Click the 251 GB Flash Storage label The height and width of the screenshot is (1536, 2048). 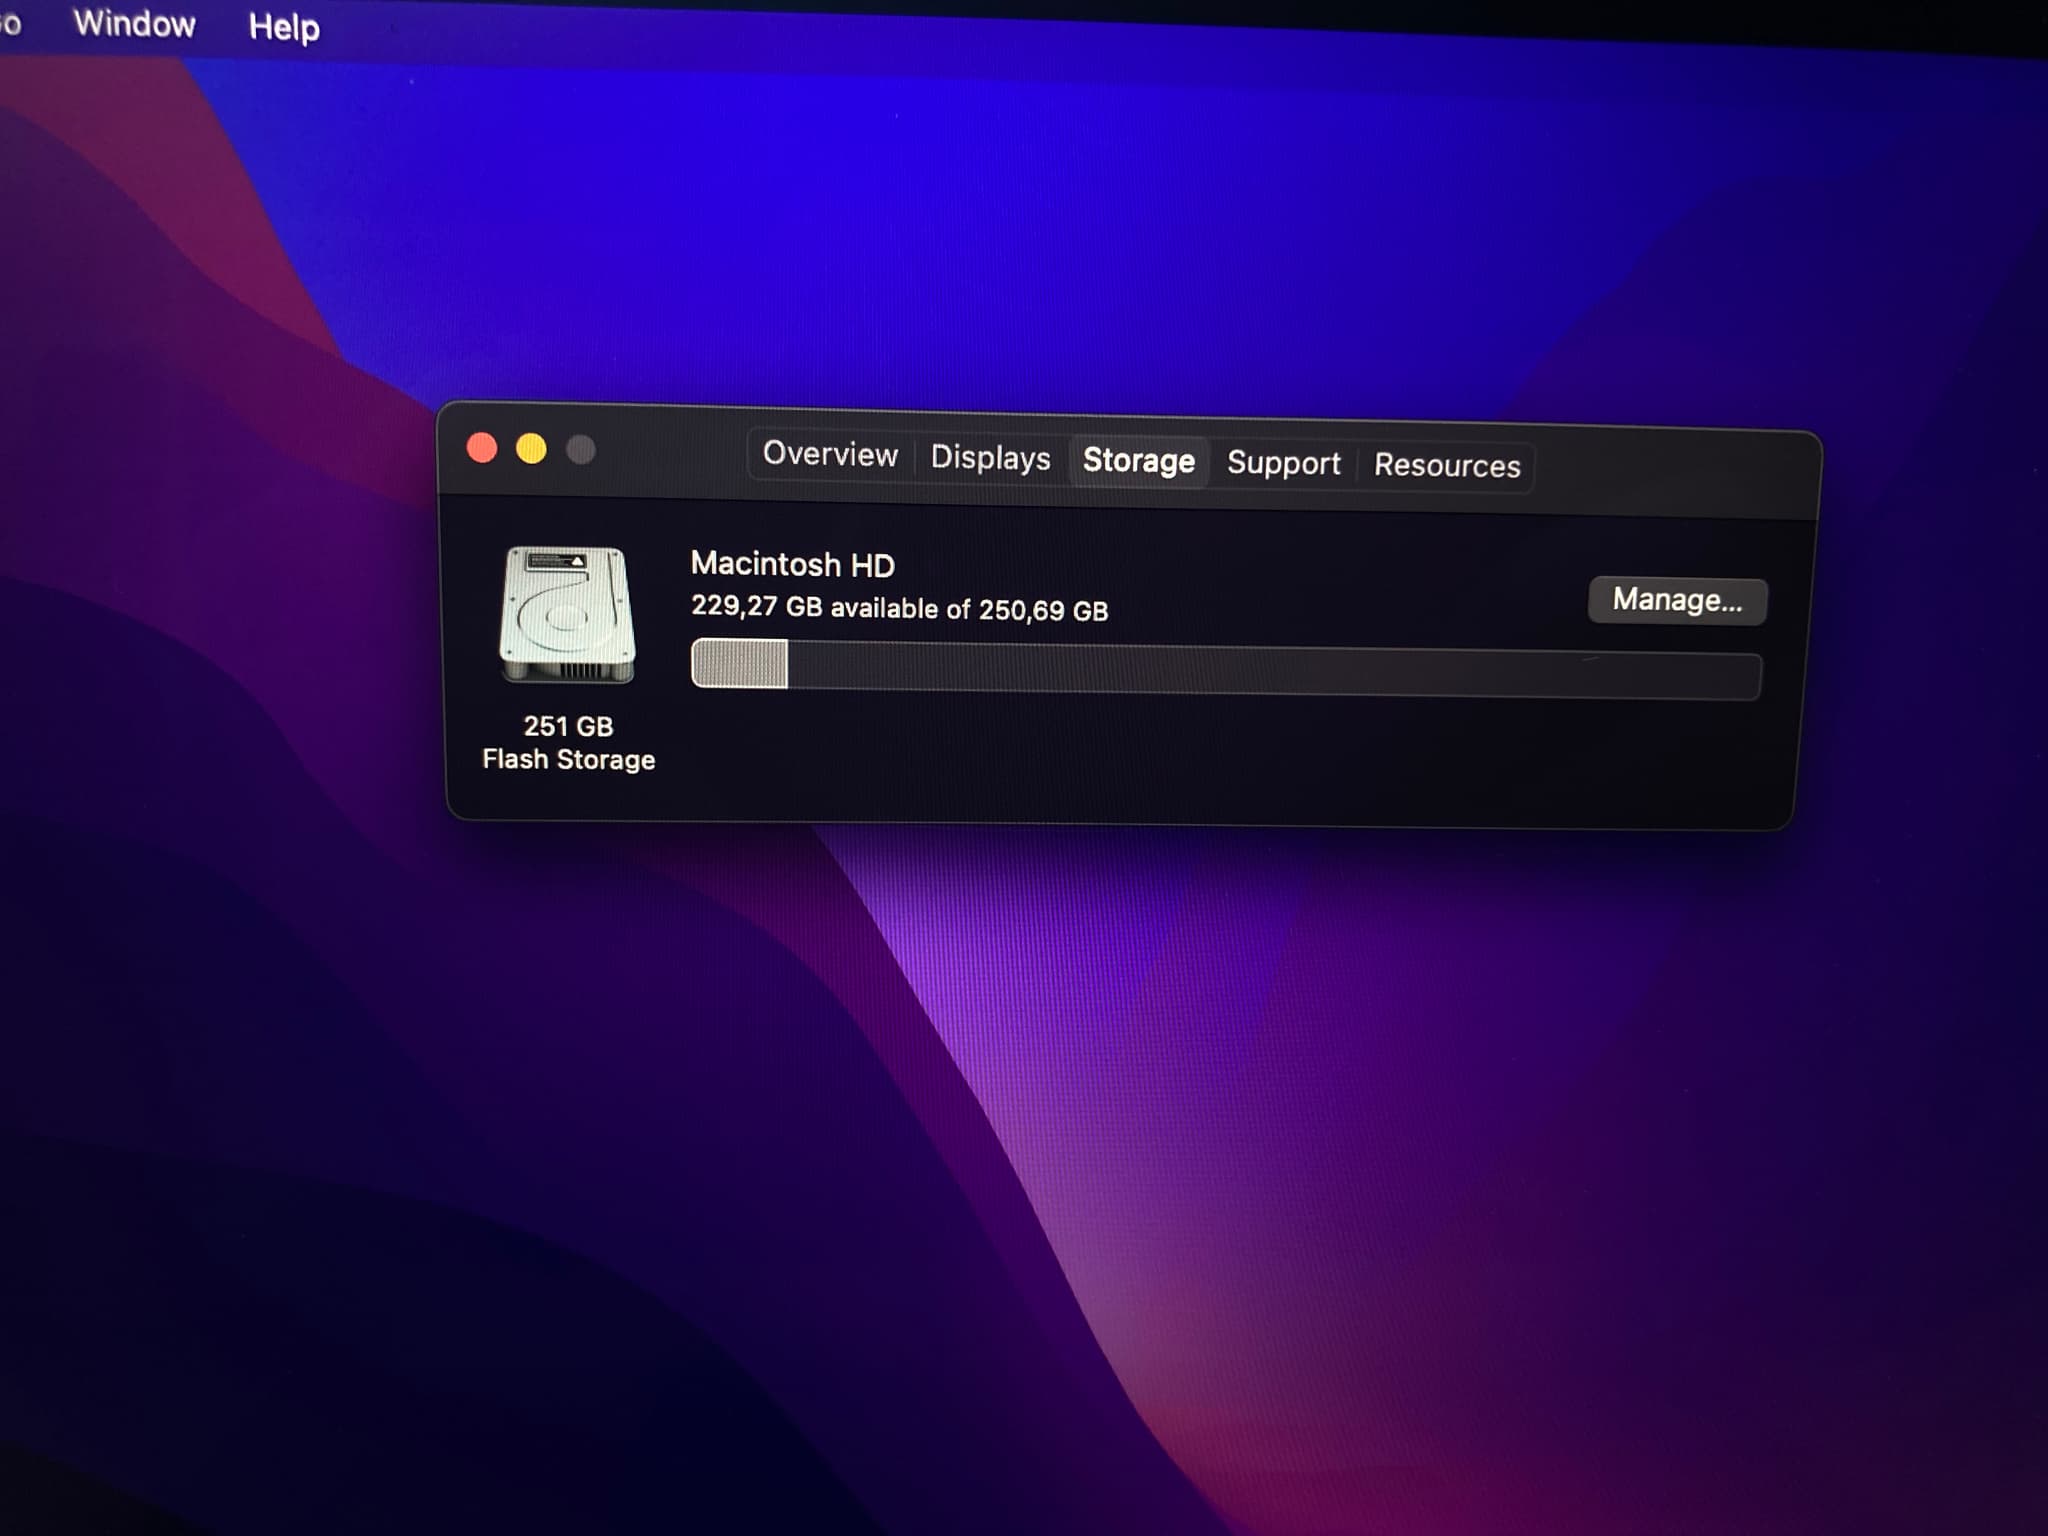[568, 742]
